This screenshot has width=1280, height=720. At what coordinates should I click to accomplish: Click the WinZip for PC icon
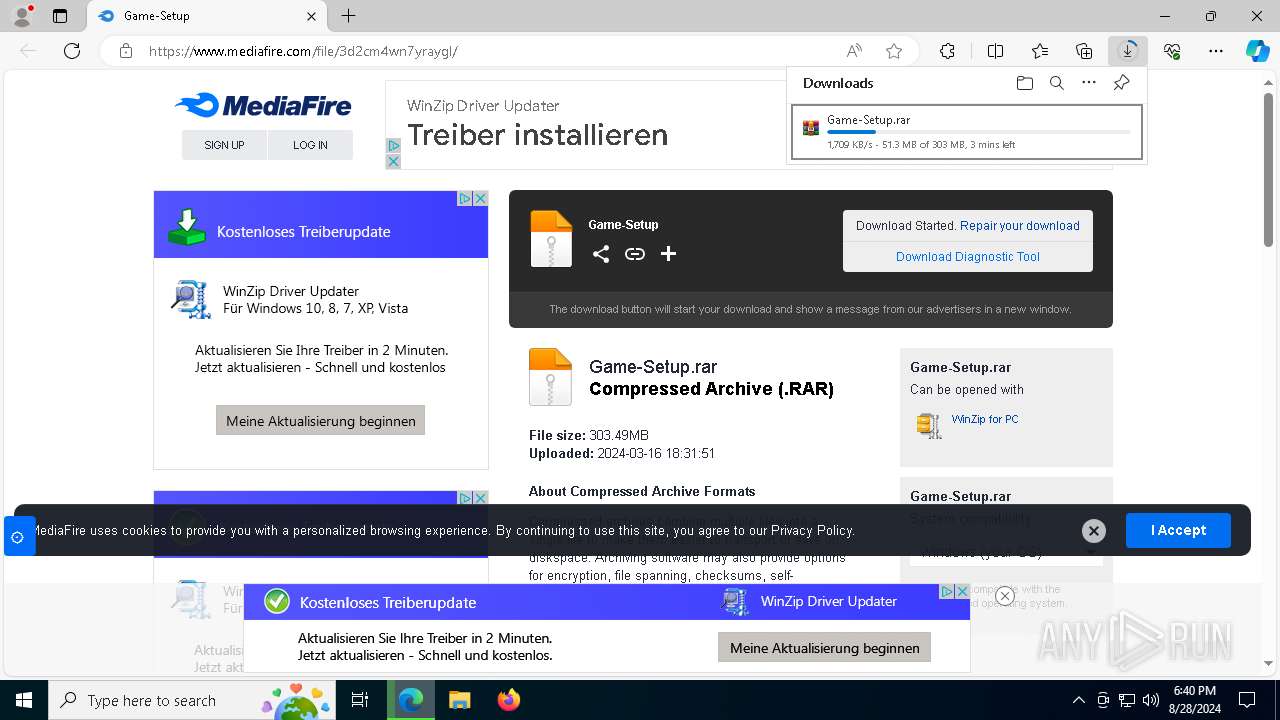929,425
